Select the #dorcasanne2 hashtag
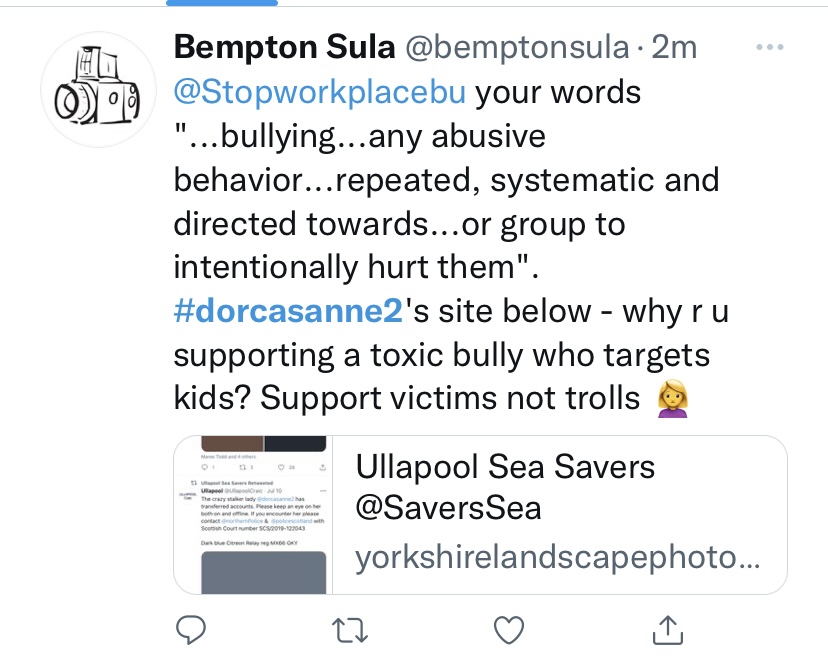The width and height of the screenshot is (828, 672). 286,311
